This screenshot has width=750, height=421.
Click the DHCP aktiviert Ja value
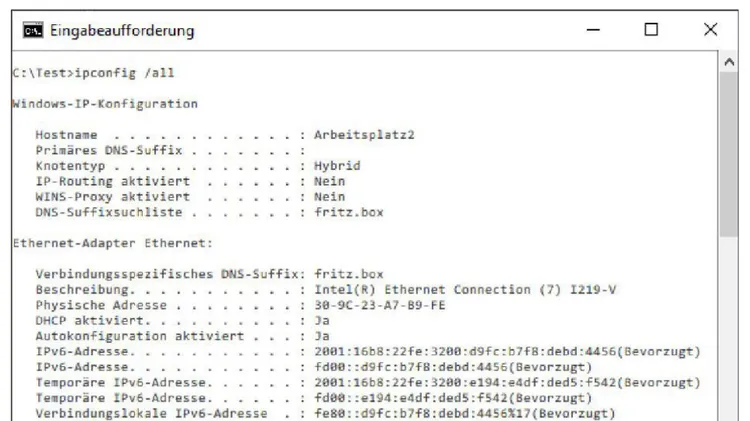tap(321, 321)
